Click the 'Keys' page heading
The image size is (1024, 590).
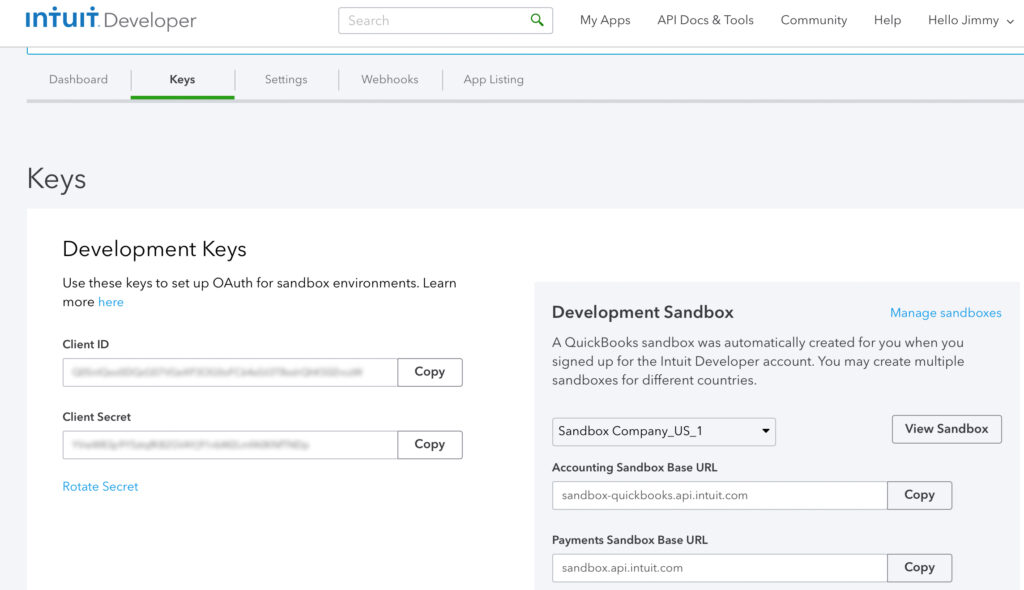tap(56, 179)
